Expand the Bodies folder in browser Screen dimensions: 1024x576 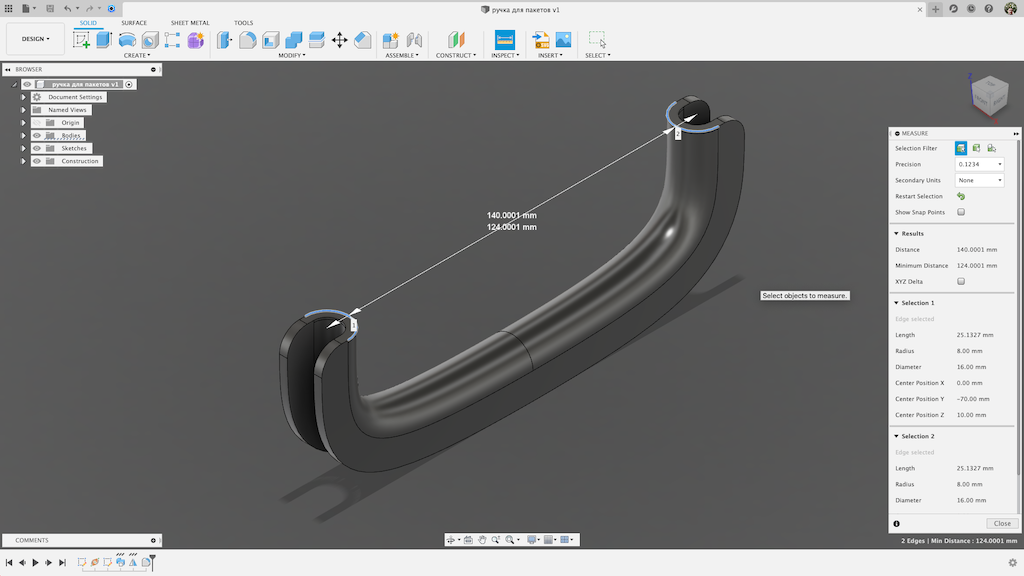tap(24, 135)
